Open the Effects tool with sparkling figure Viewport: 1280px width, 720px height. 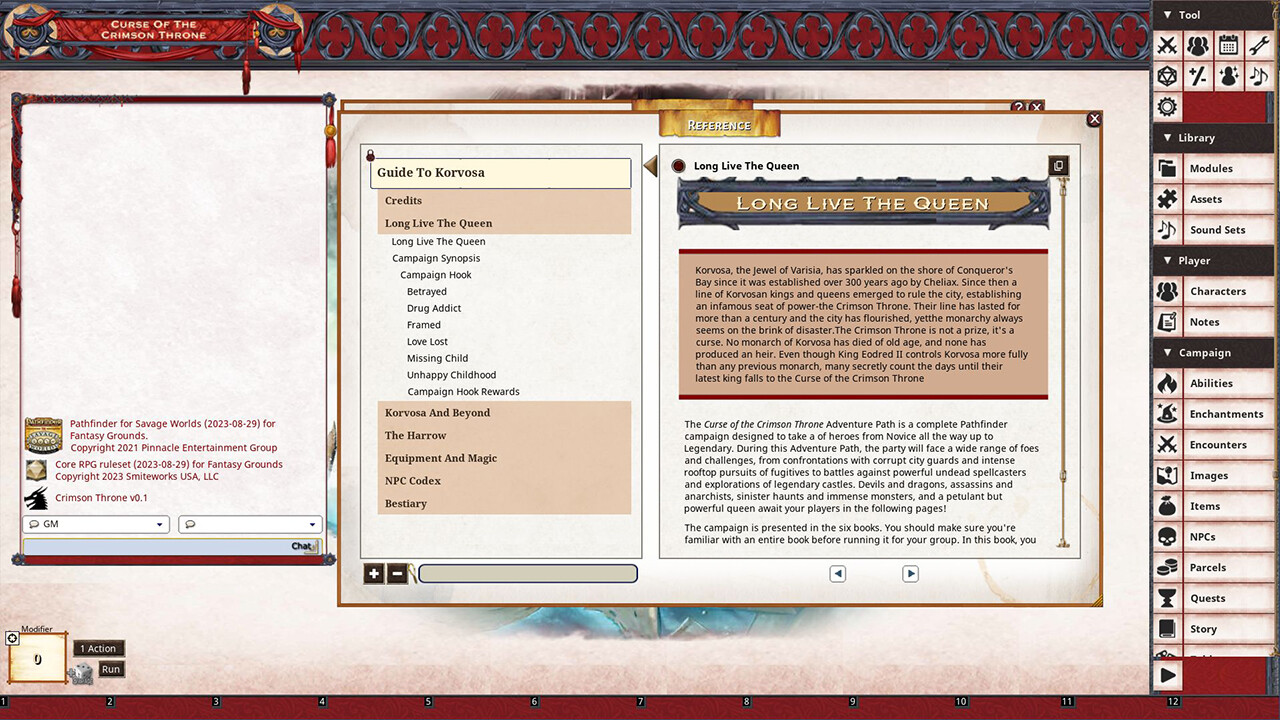tap(1228, 75)
